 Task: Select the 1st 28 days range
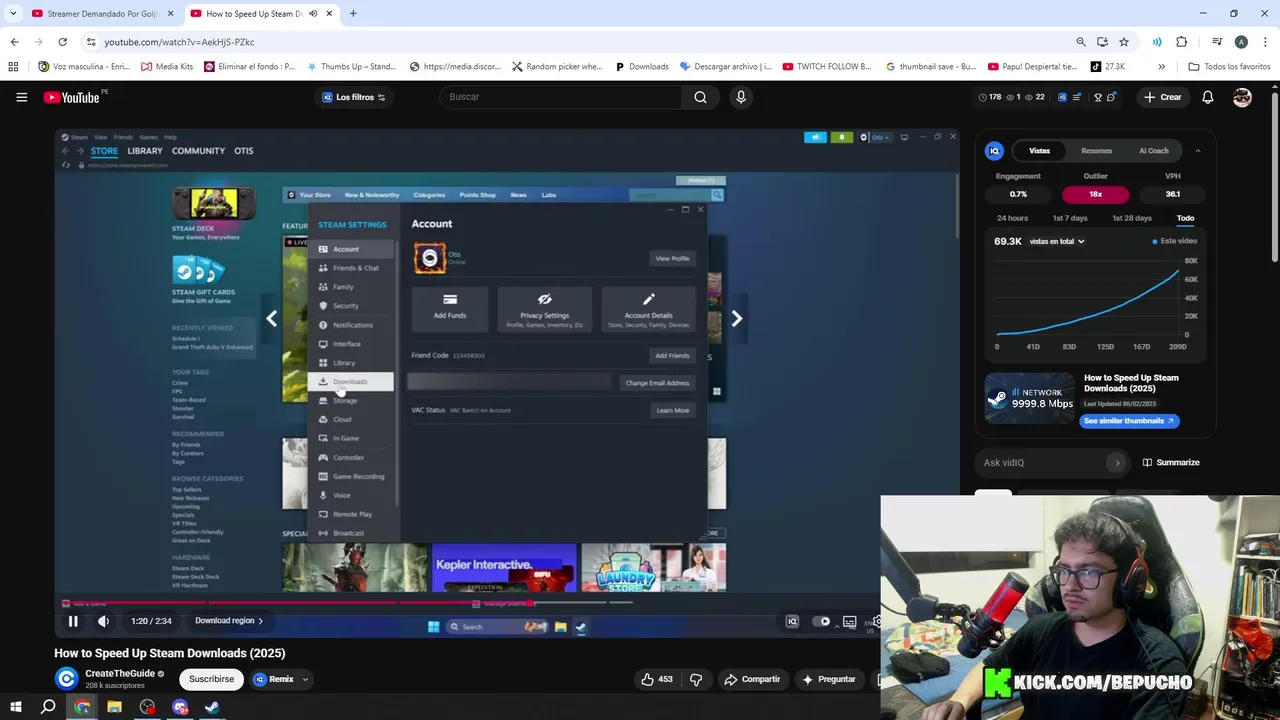1131,218
